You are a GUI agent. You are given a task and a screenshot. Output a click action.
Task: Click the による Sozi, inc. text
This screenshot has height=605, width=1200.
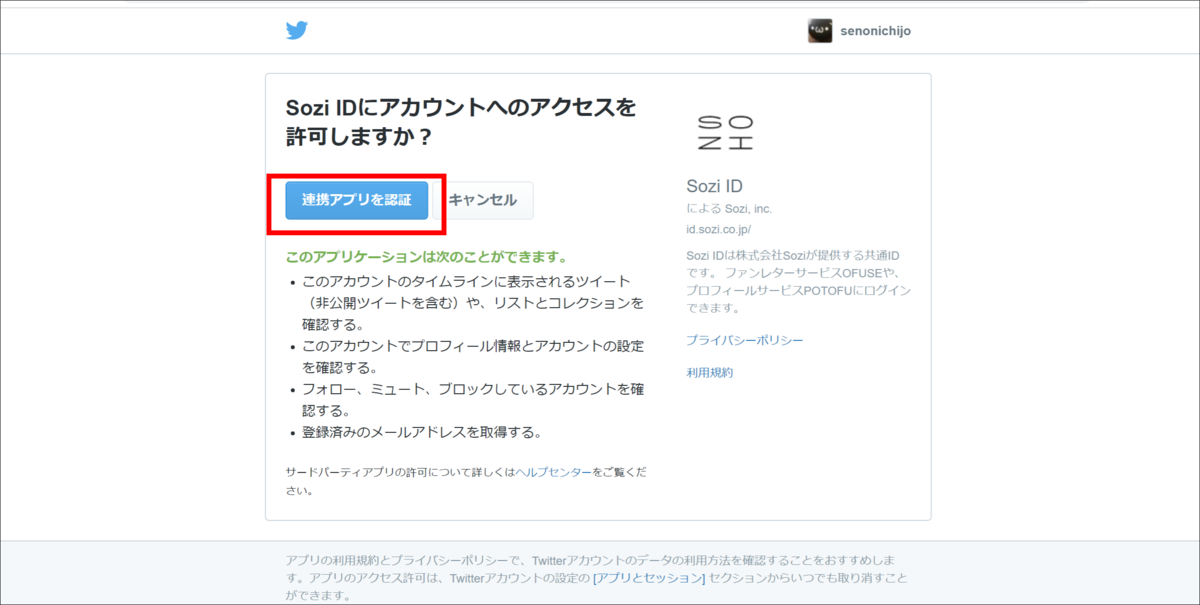pyautogui.click(x=730, y=209)
